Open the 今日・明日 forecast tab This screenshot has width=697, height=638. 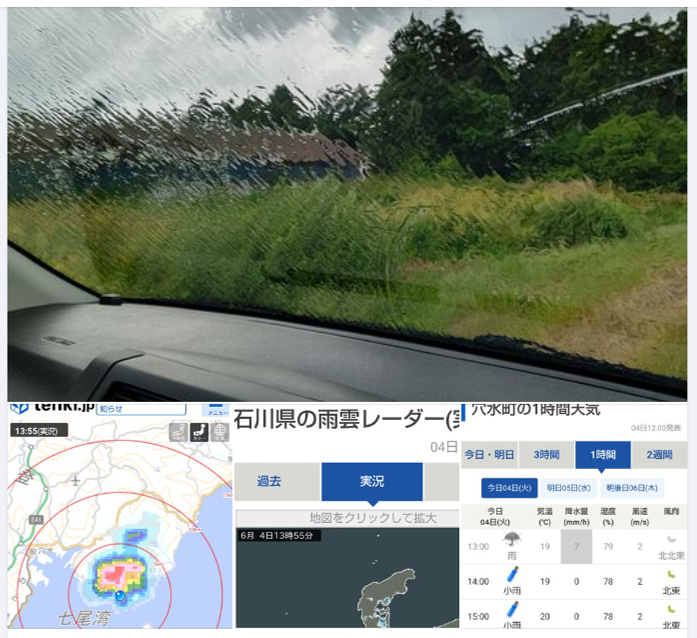[489, 455]
